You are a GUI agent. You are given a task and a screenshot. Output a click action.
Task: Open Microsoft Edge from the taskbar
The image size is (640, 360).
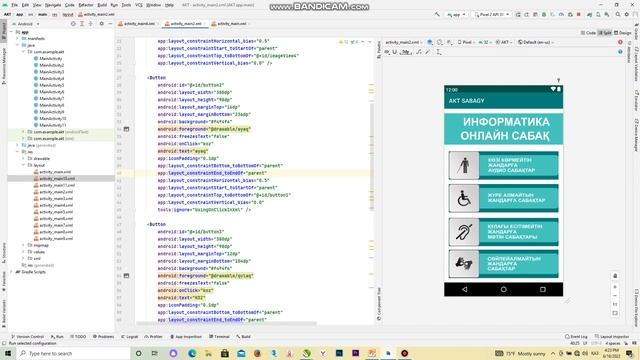191,353
